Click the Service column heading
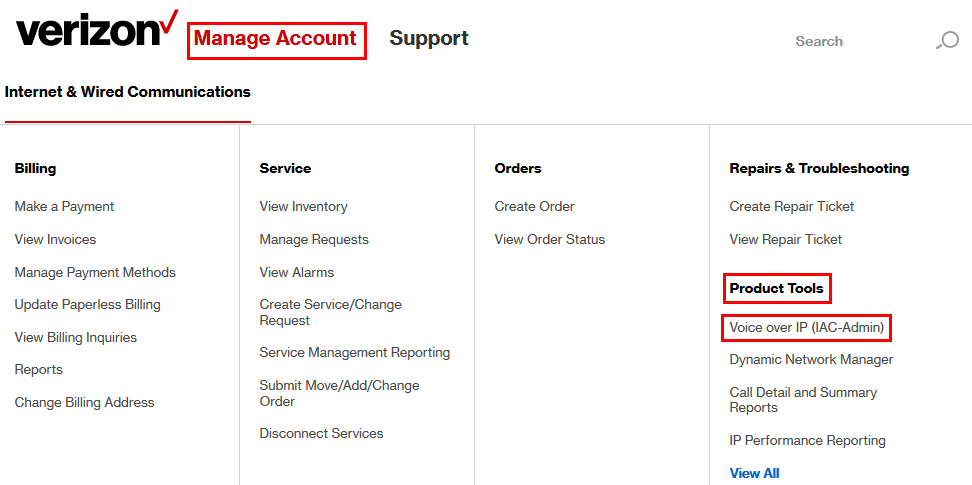The width and height of the screenshot is (972, 485). [285, 168]
